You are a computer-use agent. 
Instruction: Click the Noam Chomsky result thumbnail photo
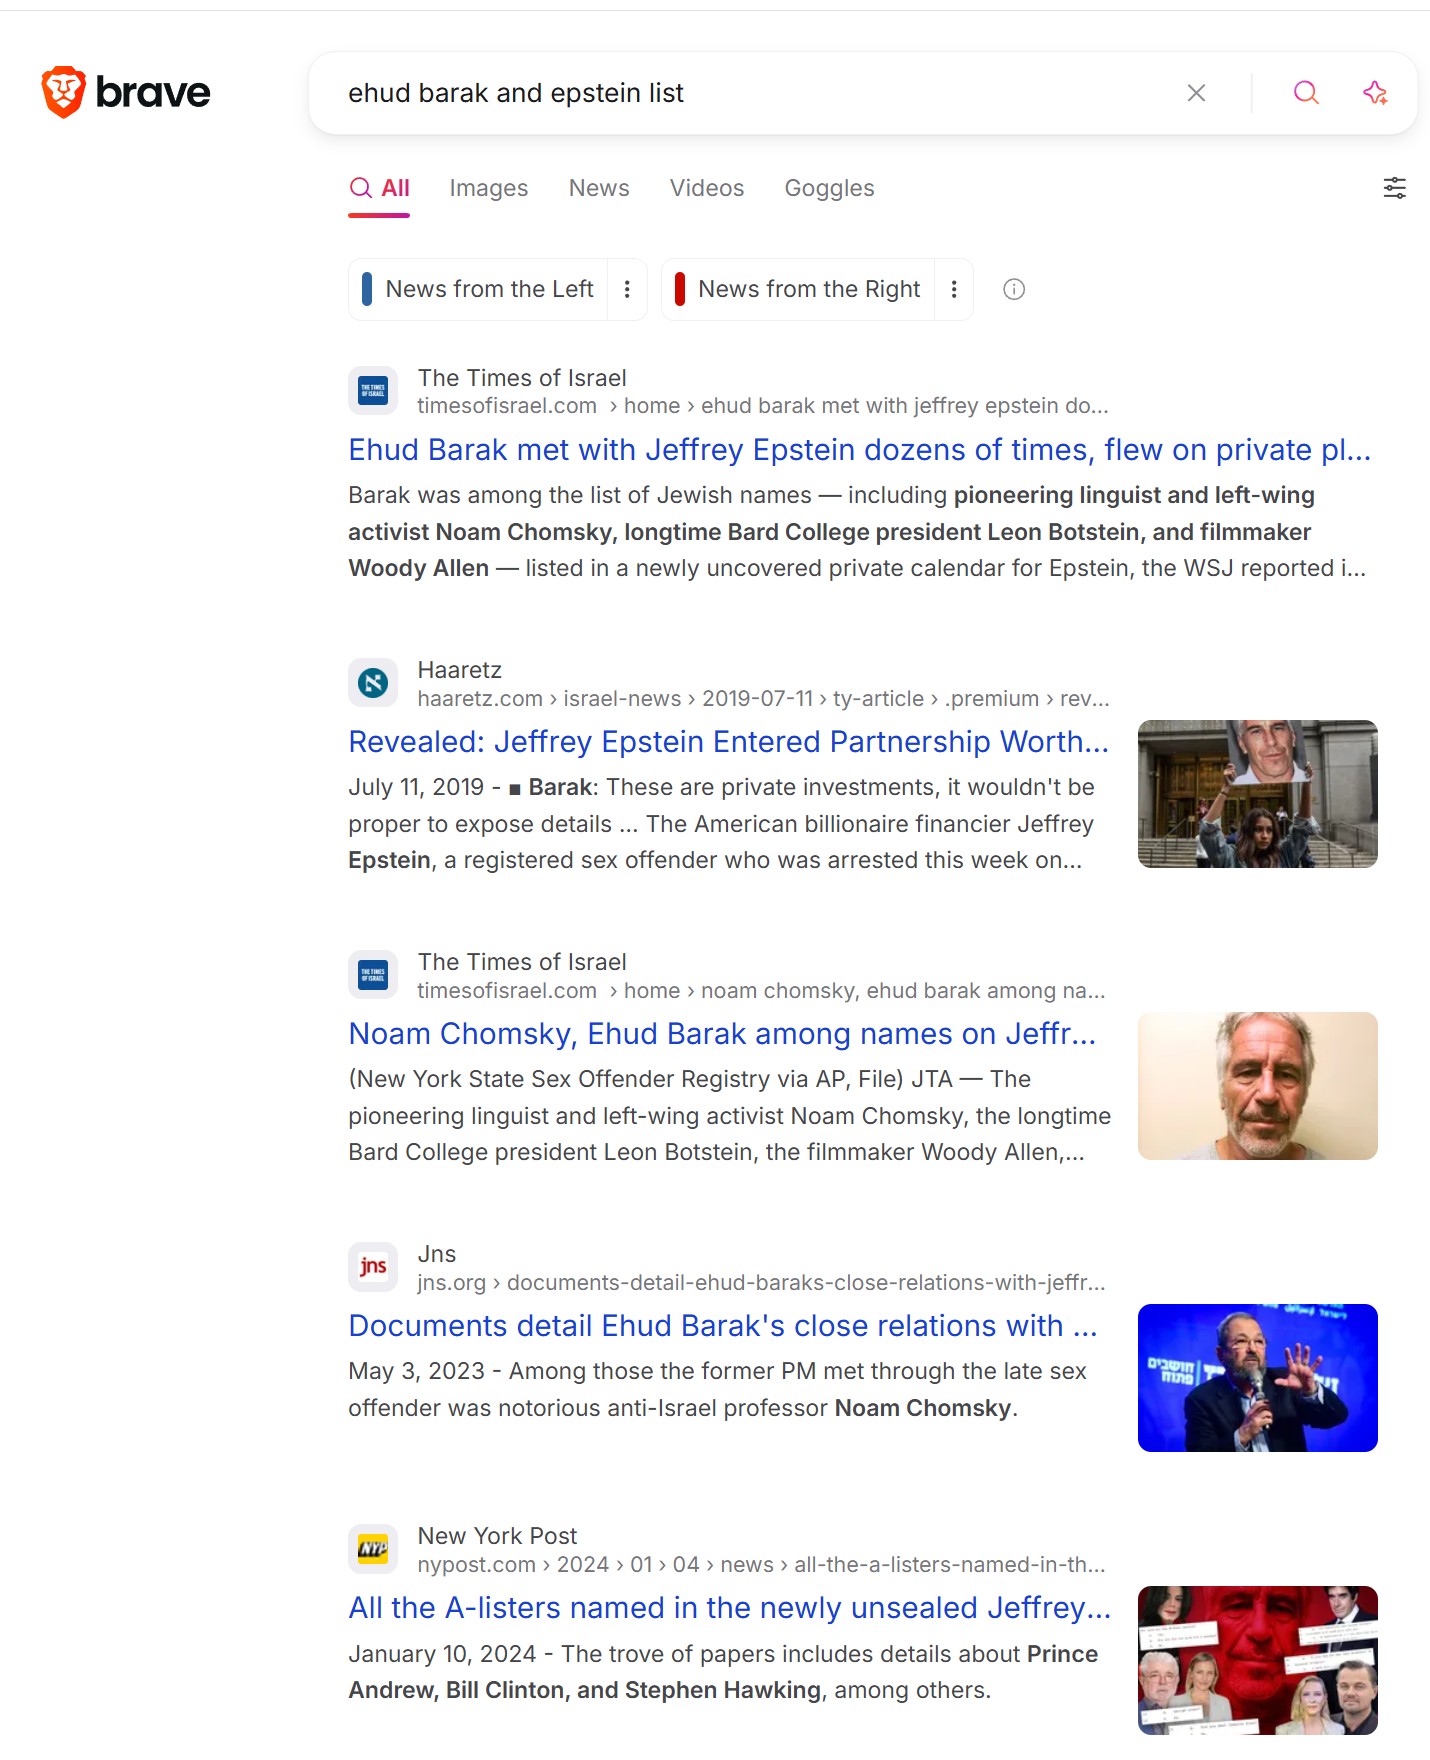1258,1086
